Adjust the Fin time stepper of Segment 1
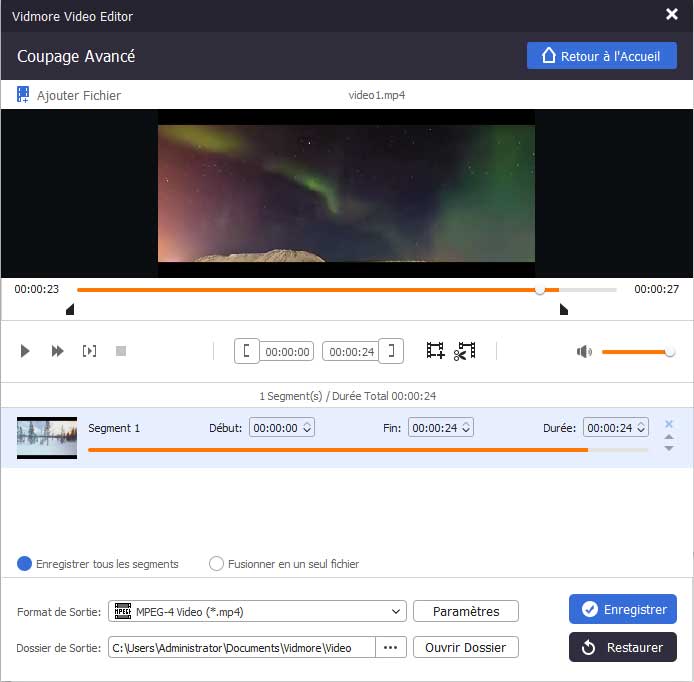Viewport: 694px width, 682px height. click(x=466, y=428)
